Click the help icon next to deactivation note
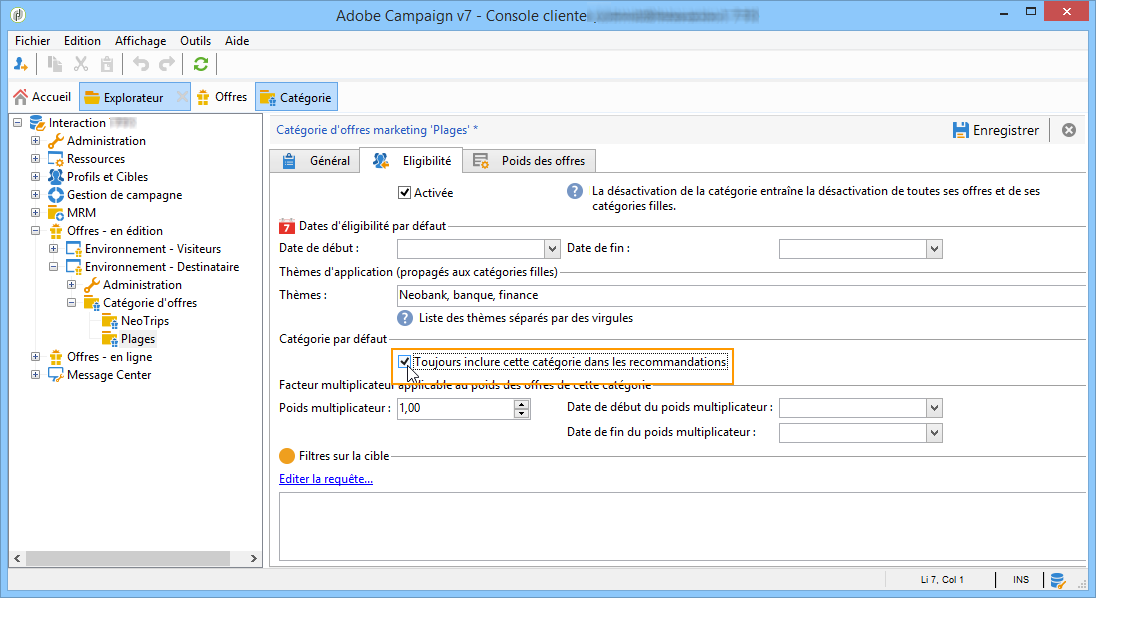 tap(574, 191)
